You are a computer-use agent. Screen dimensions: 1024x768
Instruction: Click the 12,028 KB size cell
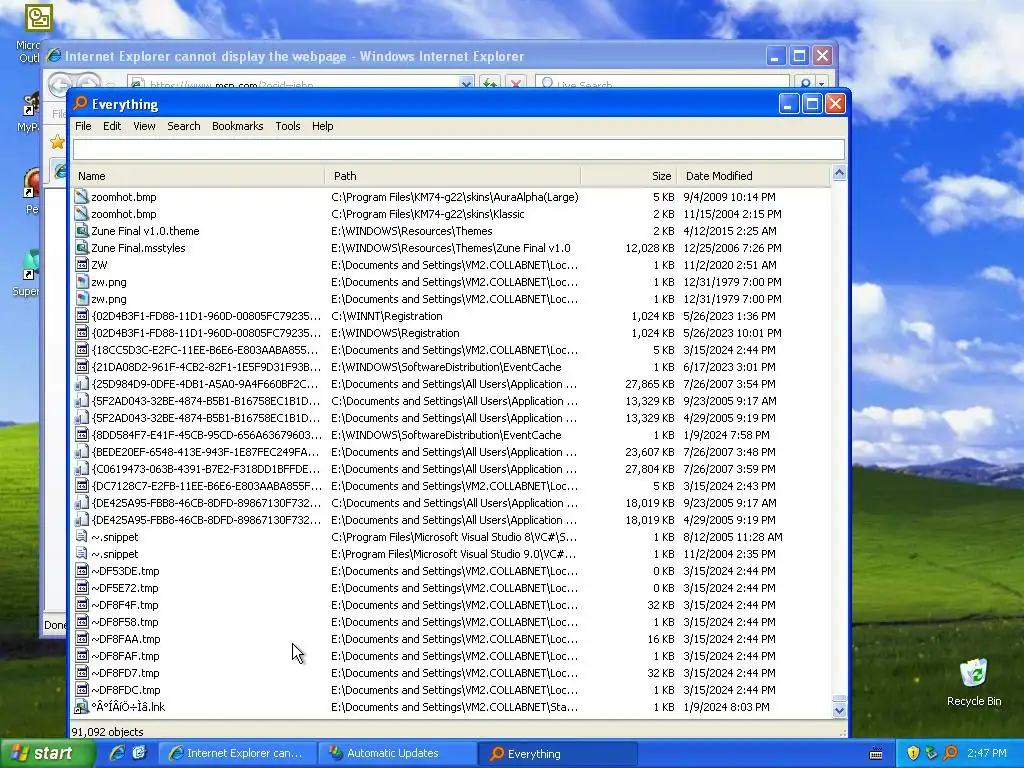point(650,248)
